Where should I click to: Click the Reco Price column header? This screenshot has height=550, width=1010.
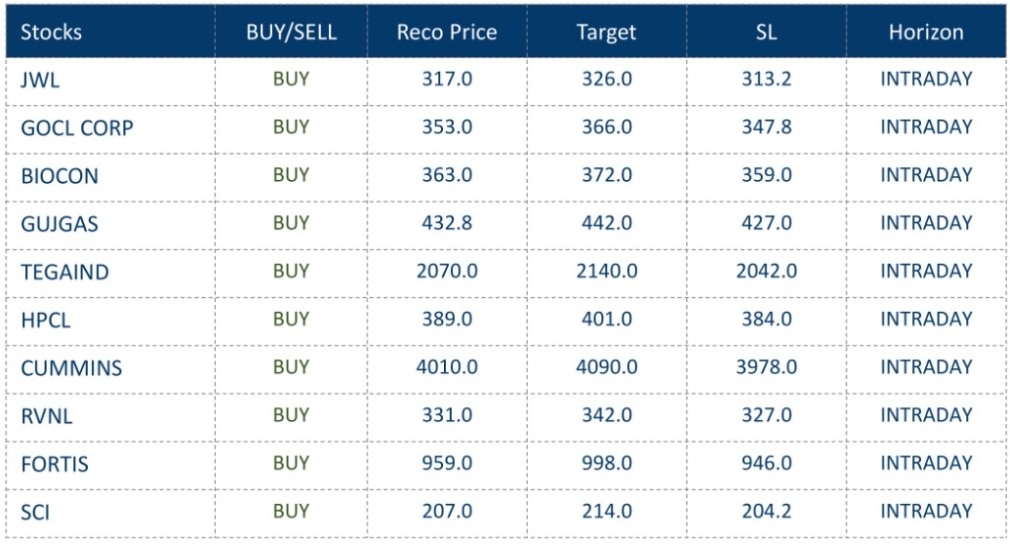click(447, 32)
